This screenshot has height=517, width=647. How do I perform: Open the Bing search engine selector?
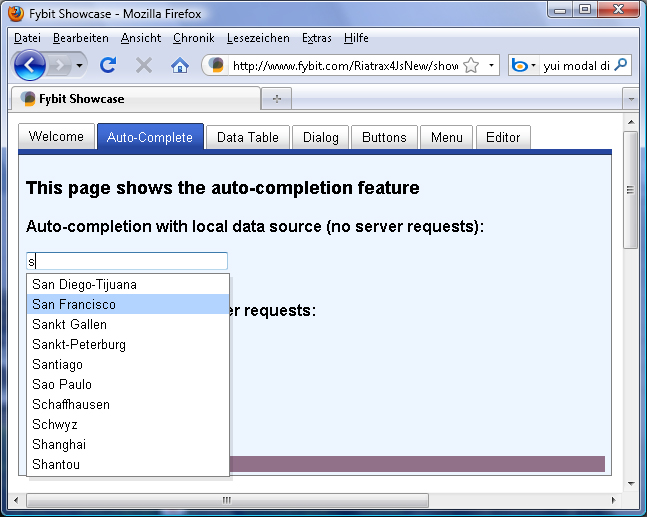click(x=523, y=65)
